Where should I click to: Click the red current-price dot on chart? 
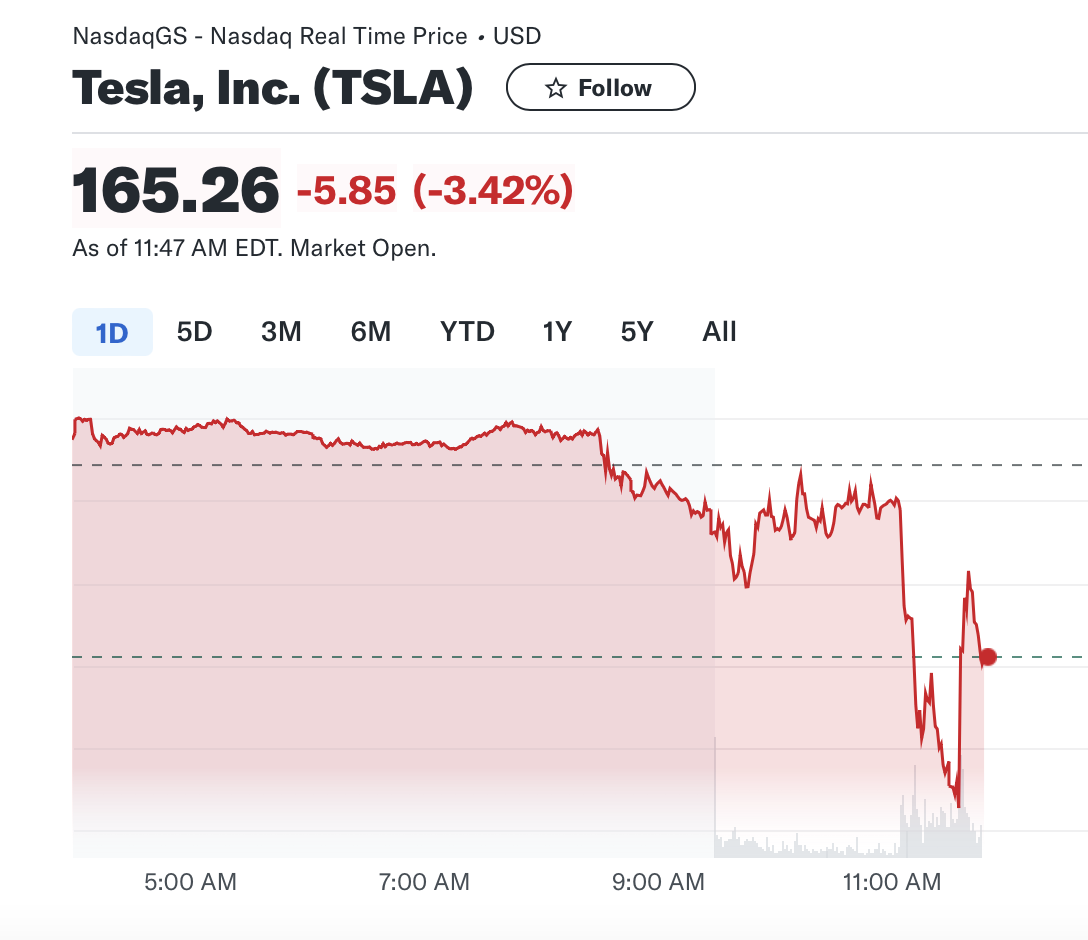pos(988,657)
